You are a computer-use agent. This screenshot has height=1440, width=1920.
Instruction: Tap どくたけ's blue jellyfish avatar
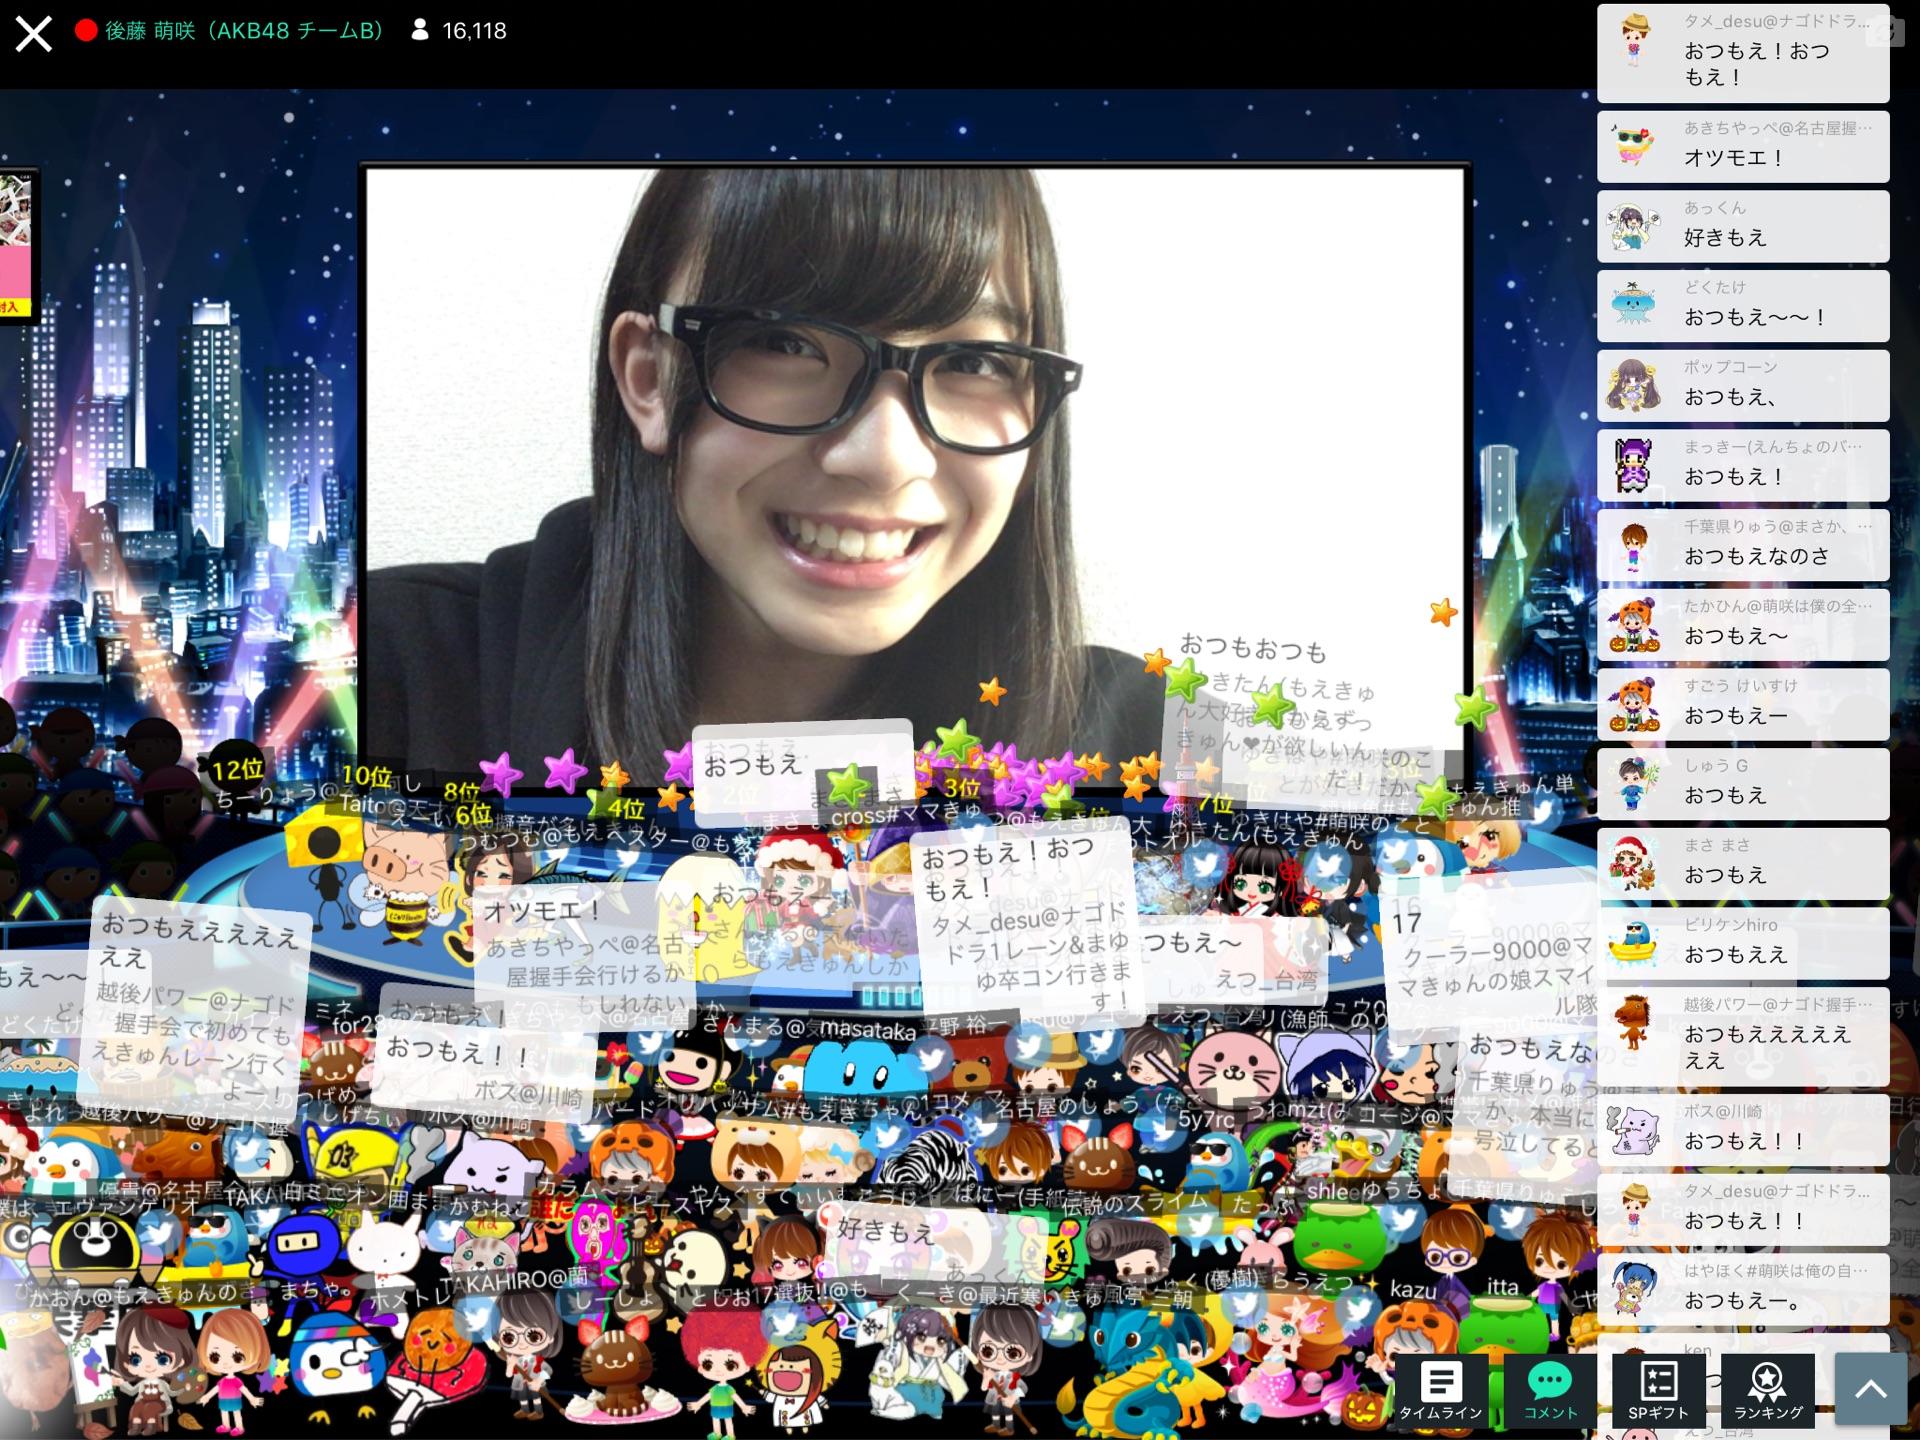[1634, 306]
